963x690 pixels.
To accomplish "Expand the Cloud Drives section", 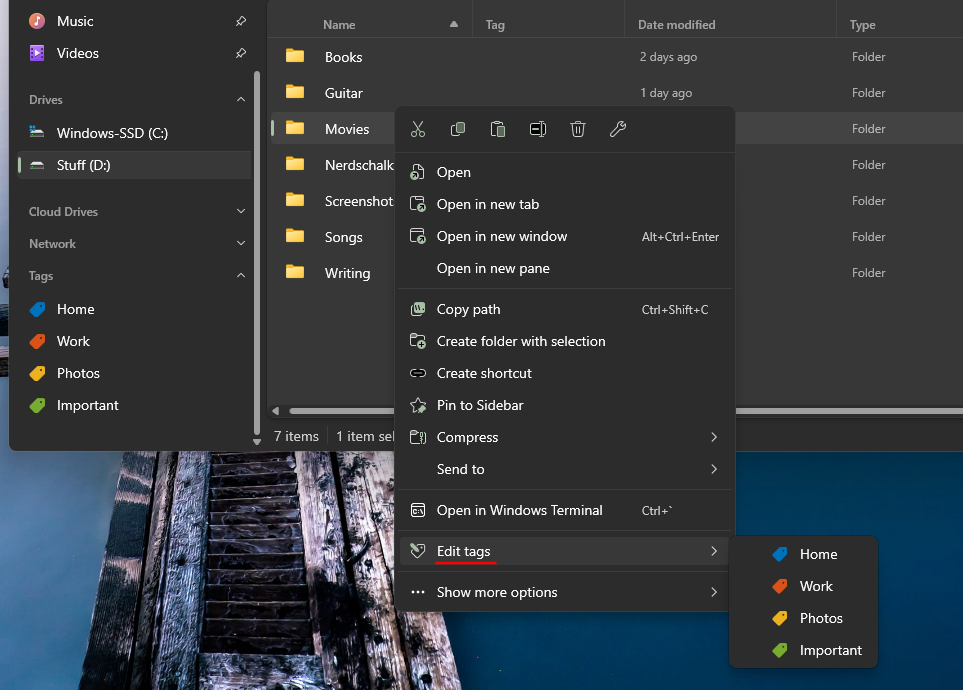I will click(x=240, y=212).
